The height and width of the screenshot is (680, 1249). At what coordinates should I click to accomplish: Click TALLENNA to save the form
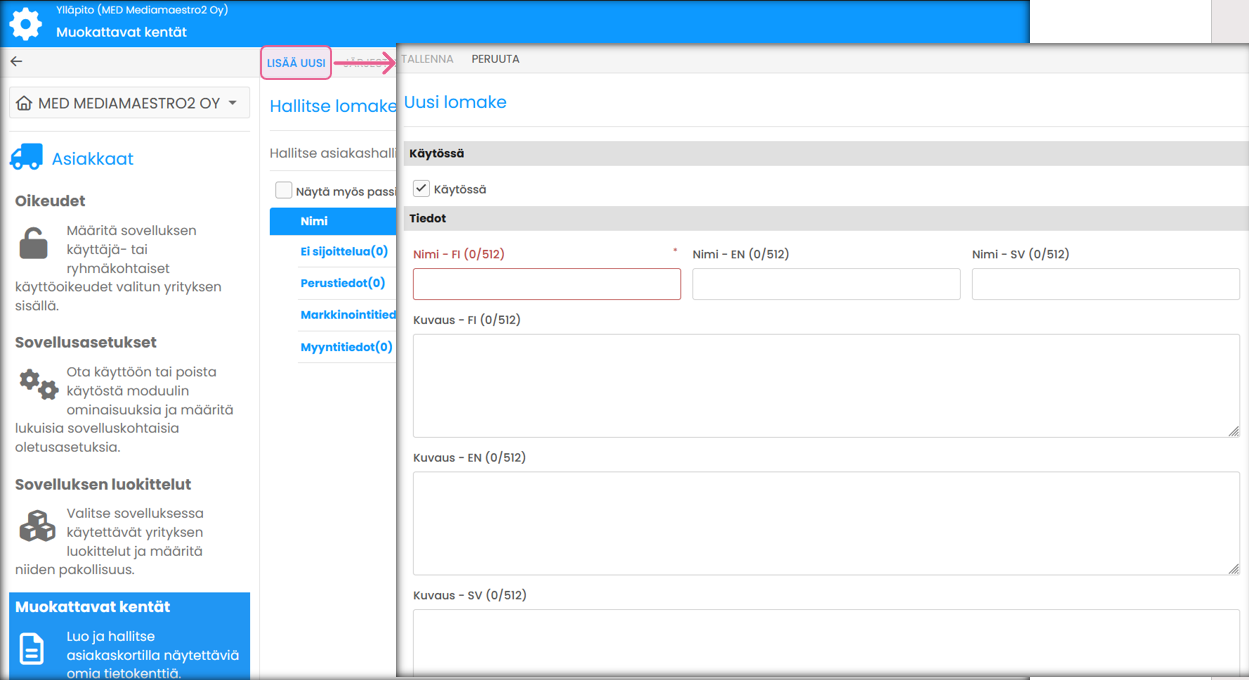point(427,59)
